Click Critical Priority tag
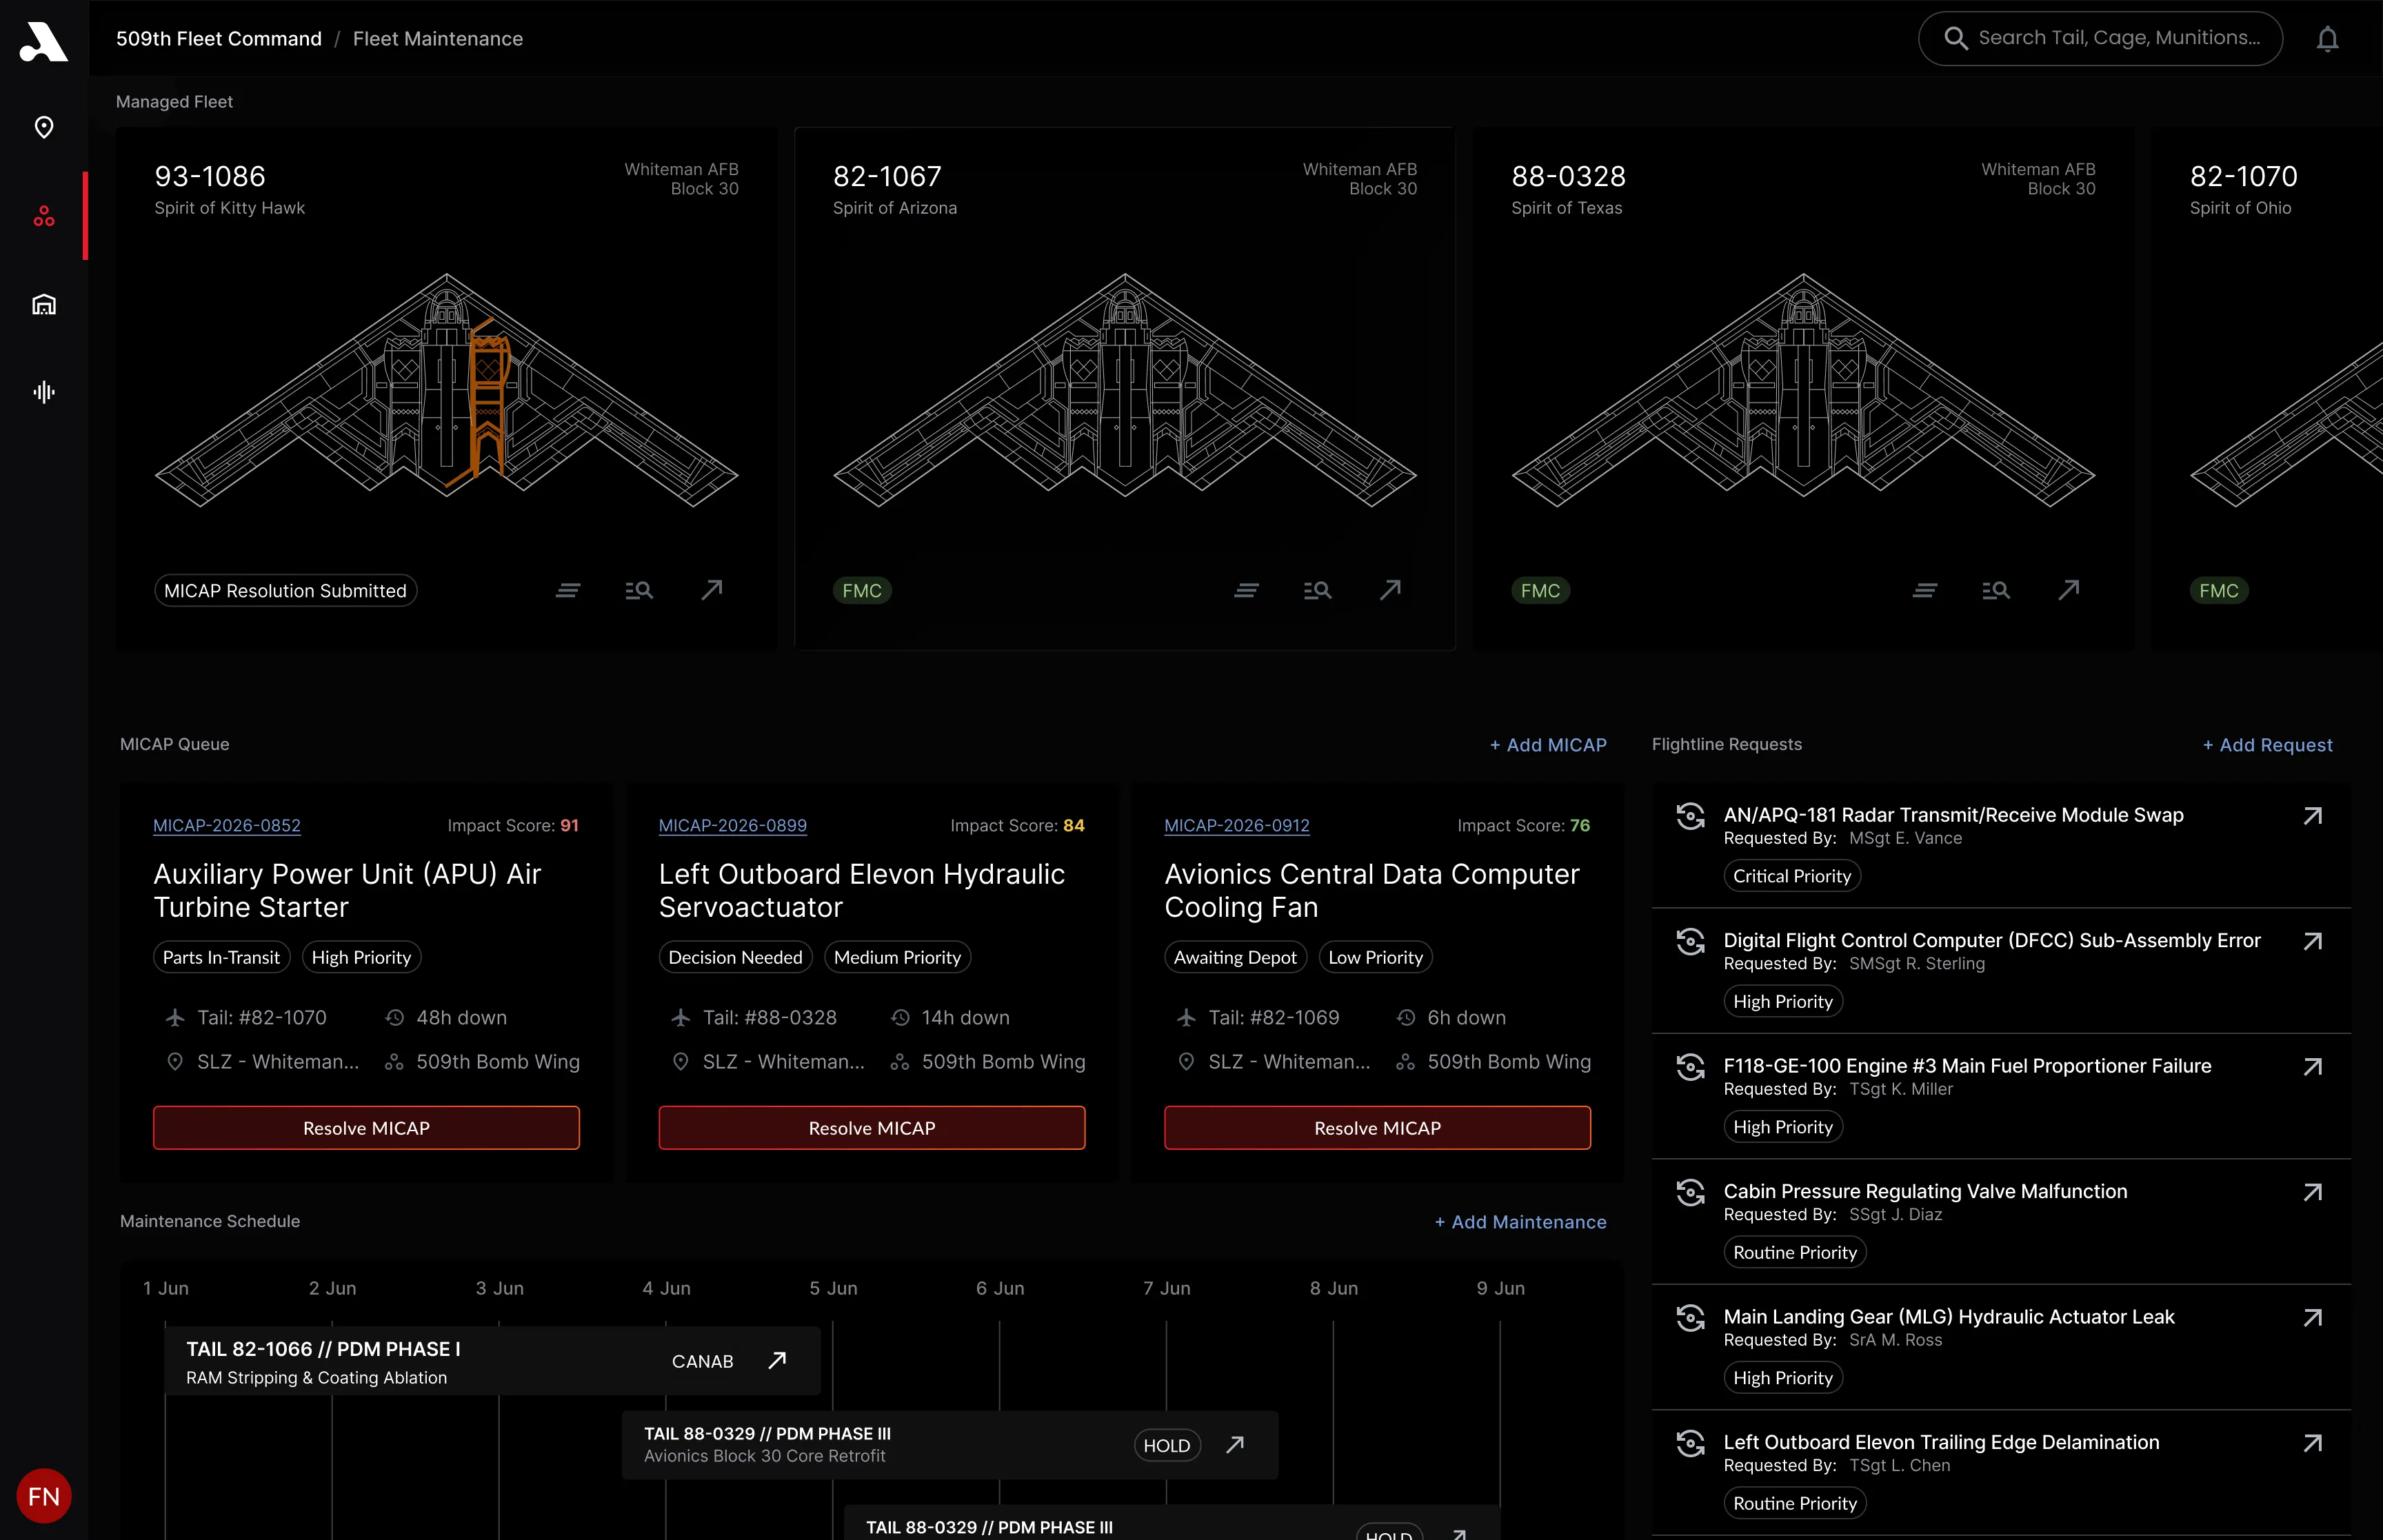The height and width of the screenshot is (1540, 2383). (x=1792, y=876)
